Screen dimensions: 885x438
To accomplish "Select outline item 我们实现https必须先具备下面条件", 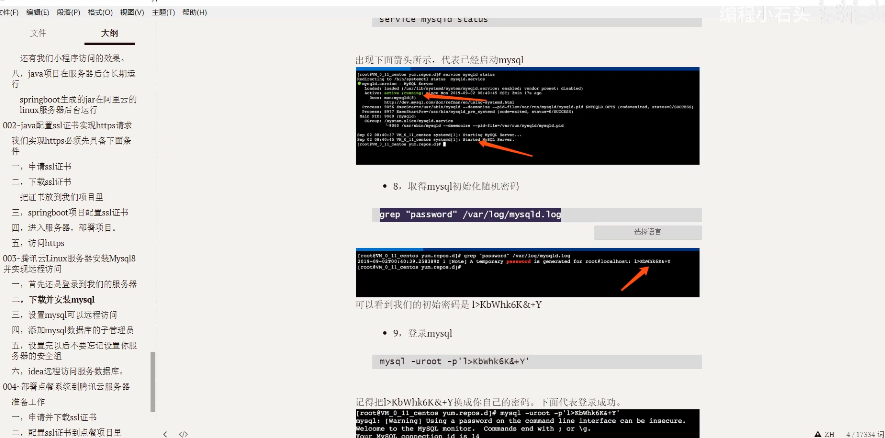I will pyautogui.click(x=72, y=146).
